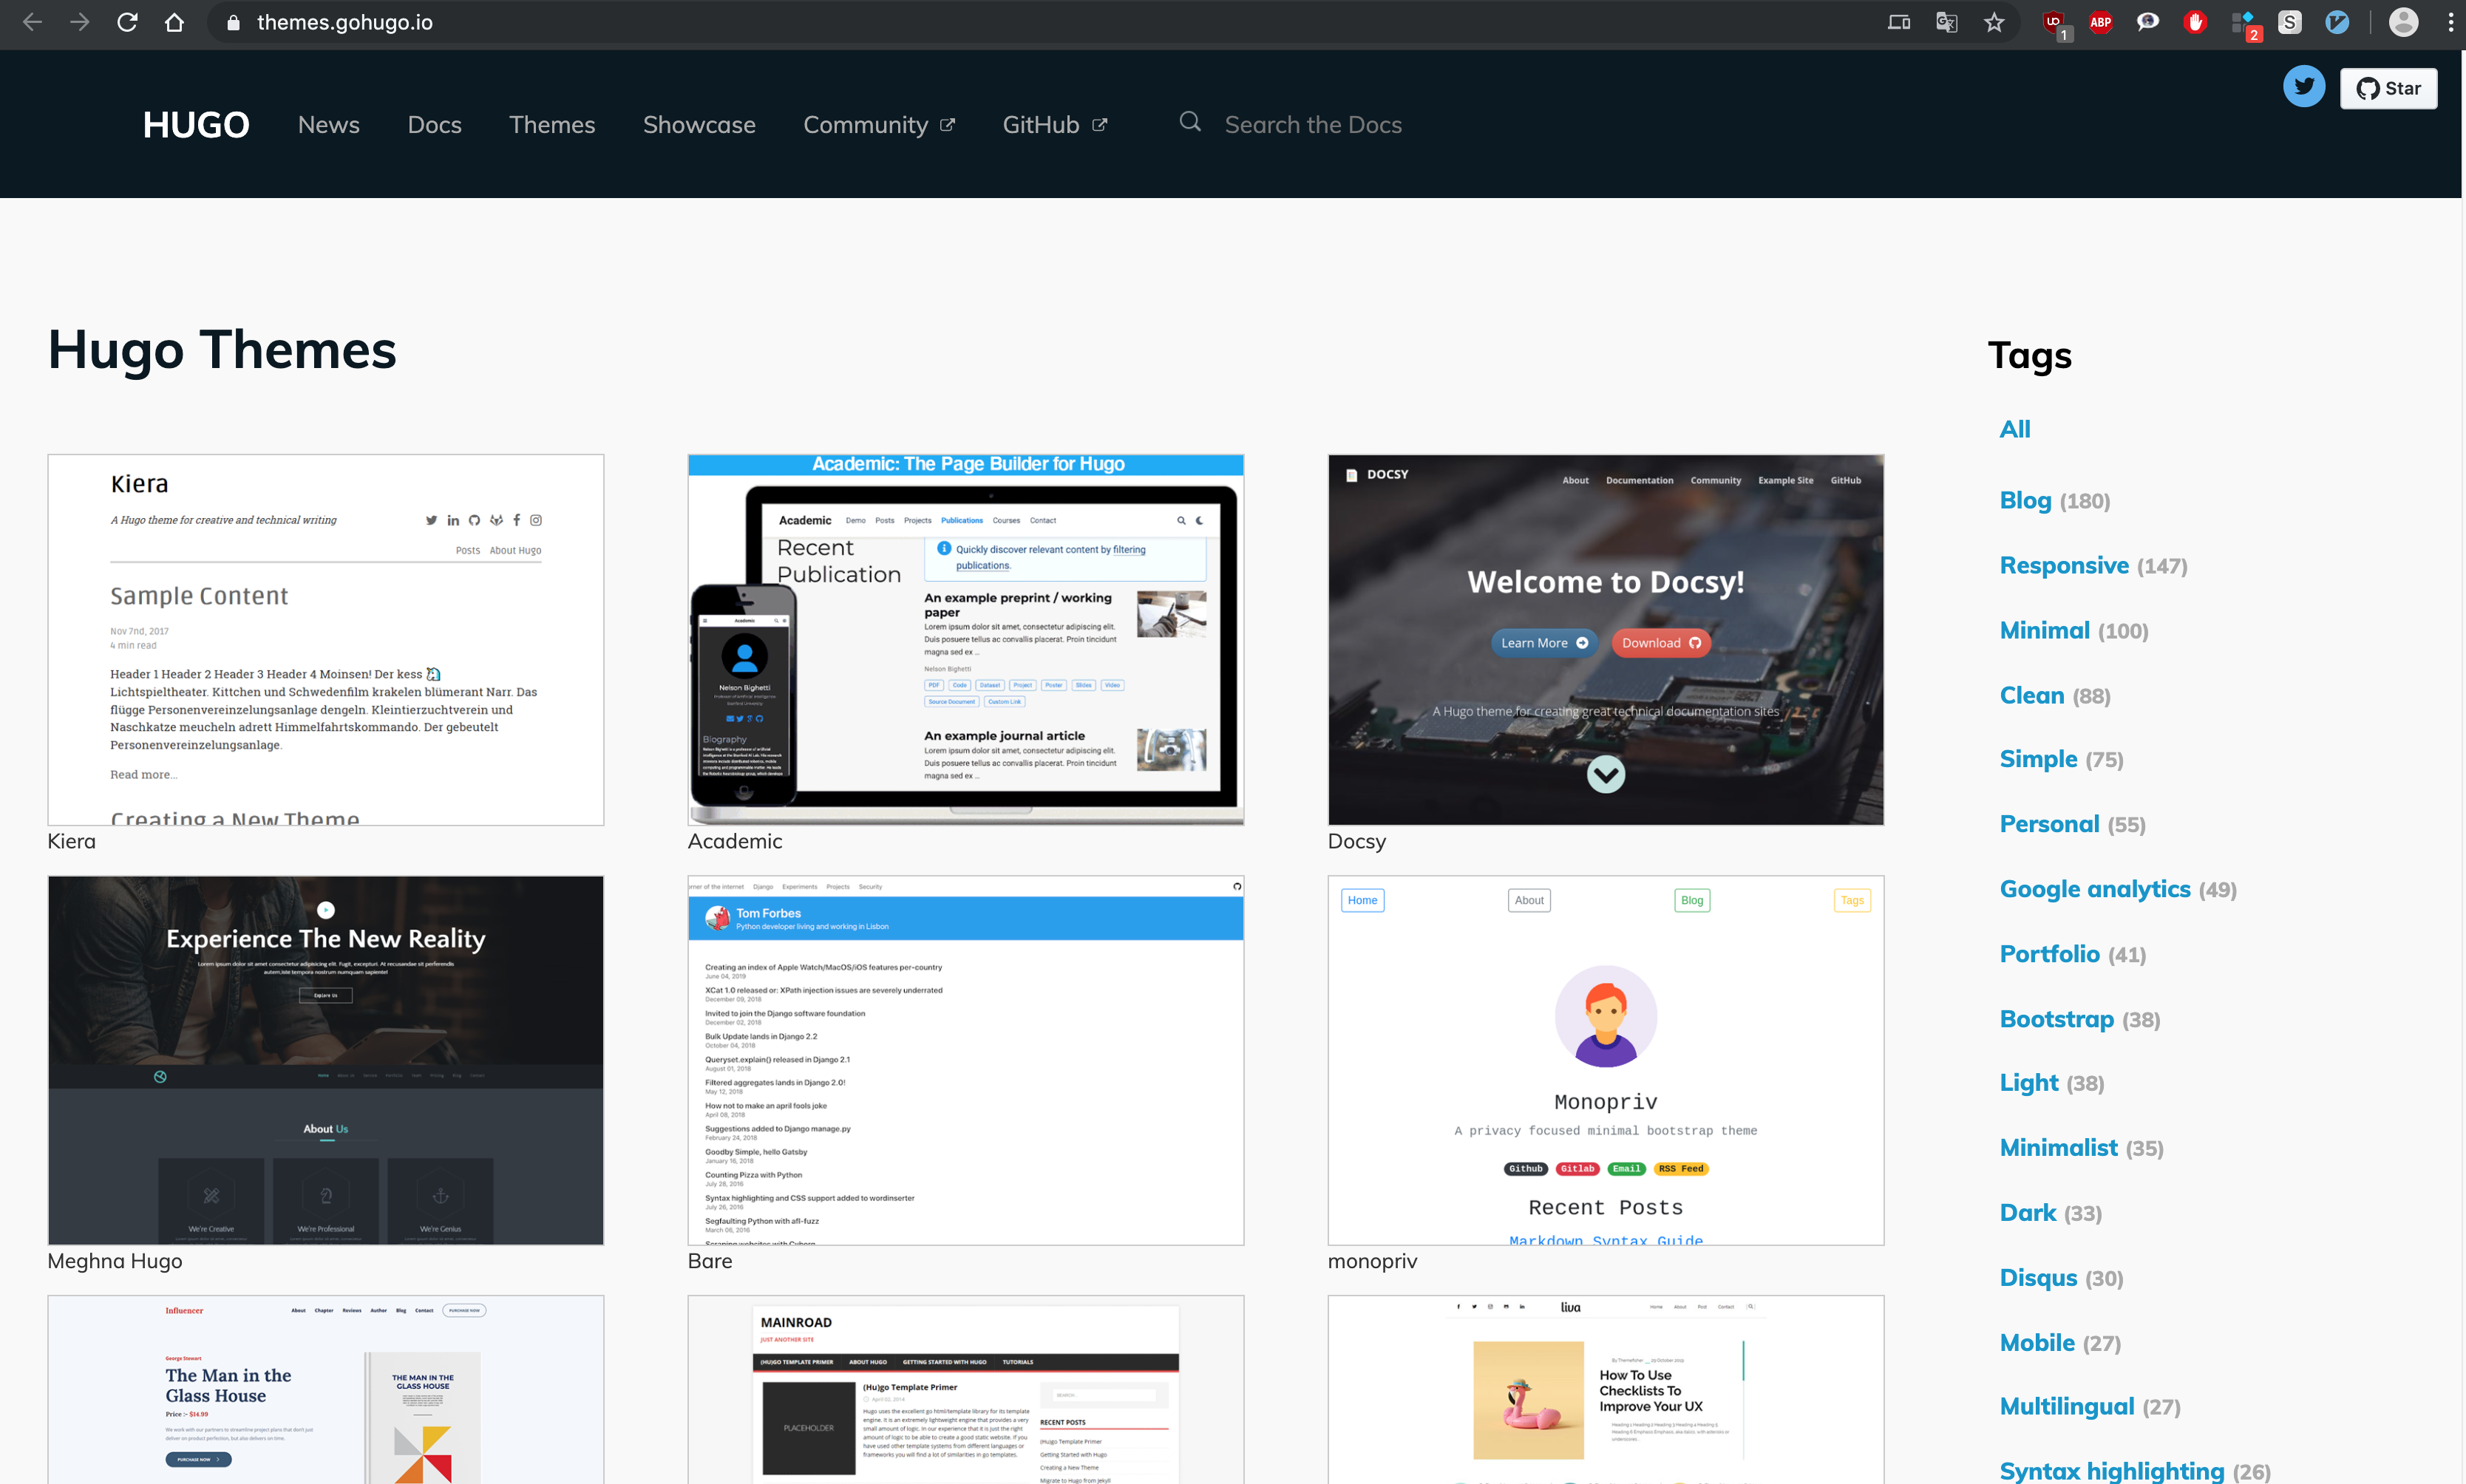2466x1484 pixels.
Task: Click the uBlock Origin extension icon
Action: coord(2054,22)
